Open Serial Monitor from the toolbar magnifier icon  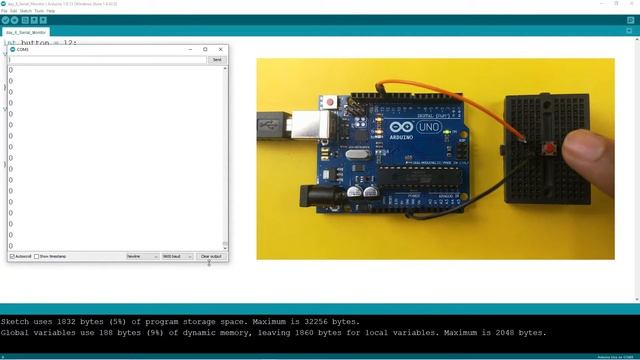(631, 20)
